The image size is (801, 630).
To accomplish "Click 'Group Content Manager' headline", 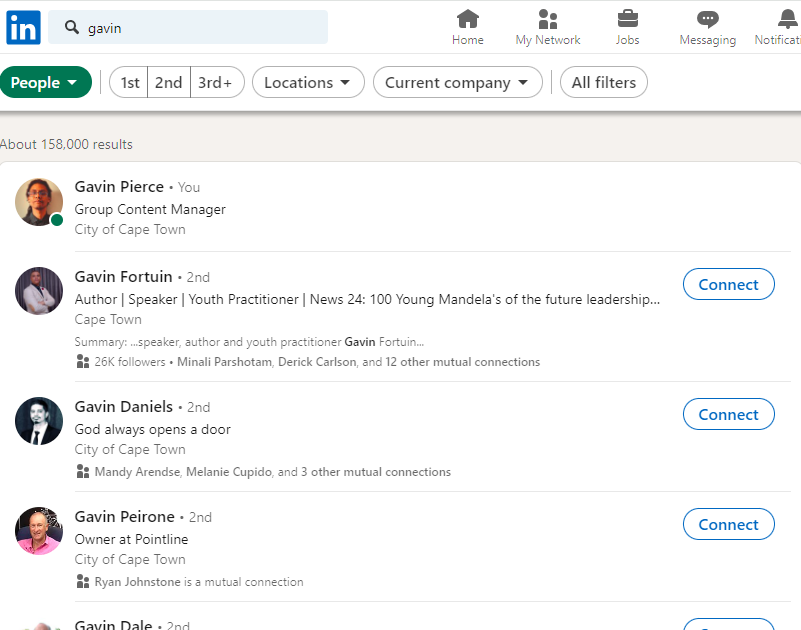I will pos(150,209).
